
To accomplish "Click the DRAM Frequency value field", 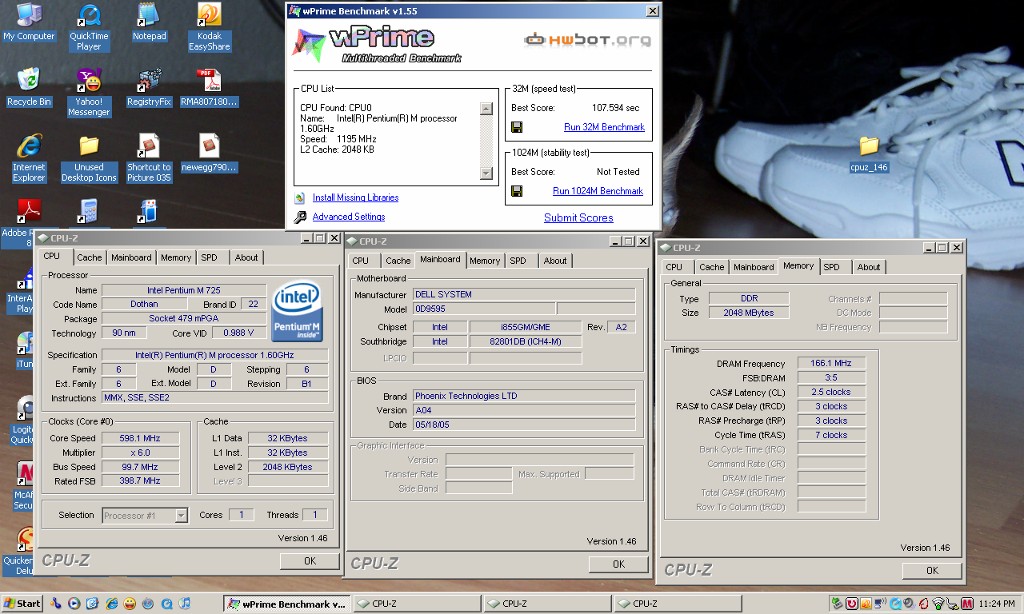I will click(831, 363).
